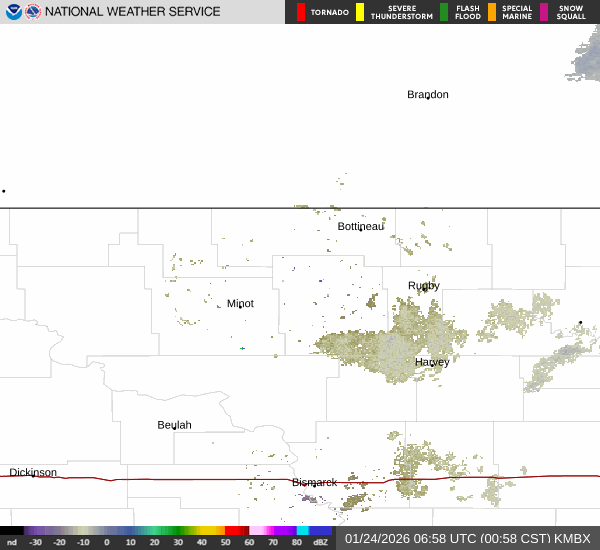Select the orange Special Marine swatch
Screen dimensions: 600x550
[491, 12]
